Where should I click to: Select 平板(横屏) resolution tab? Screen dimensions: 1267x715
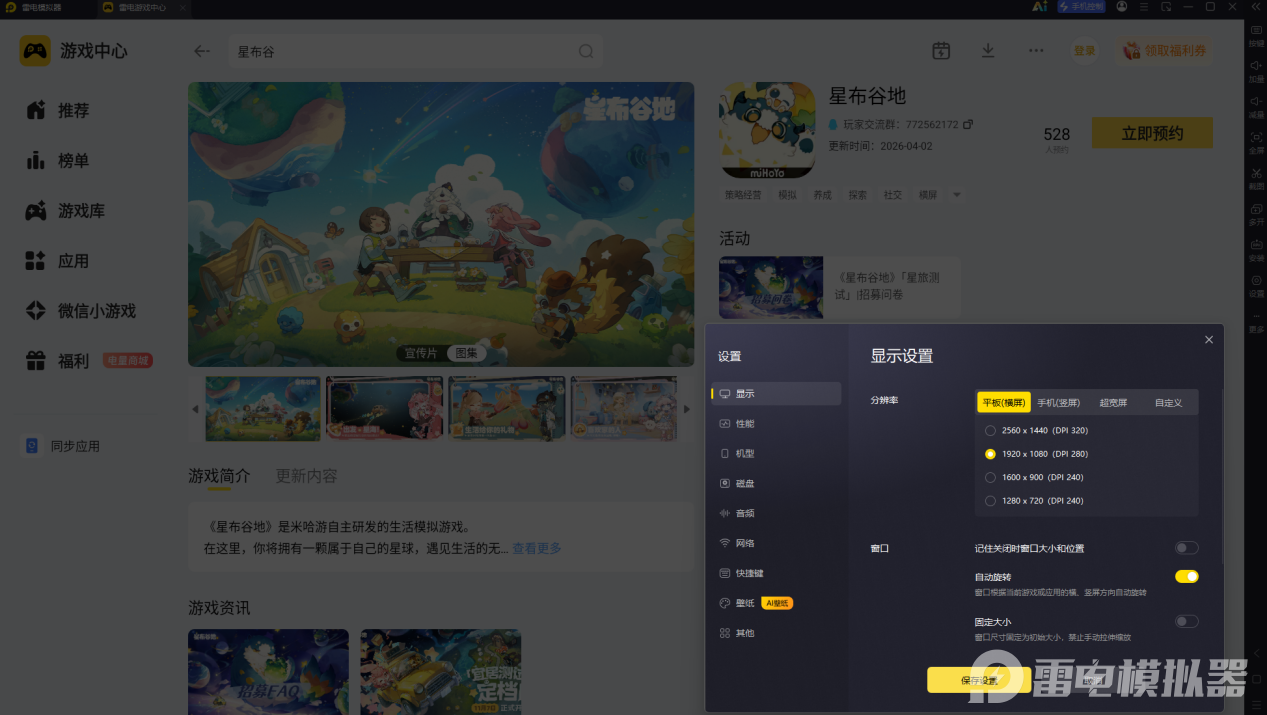coord(1003,403)
